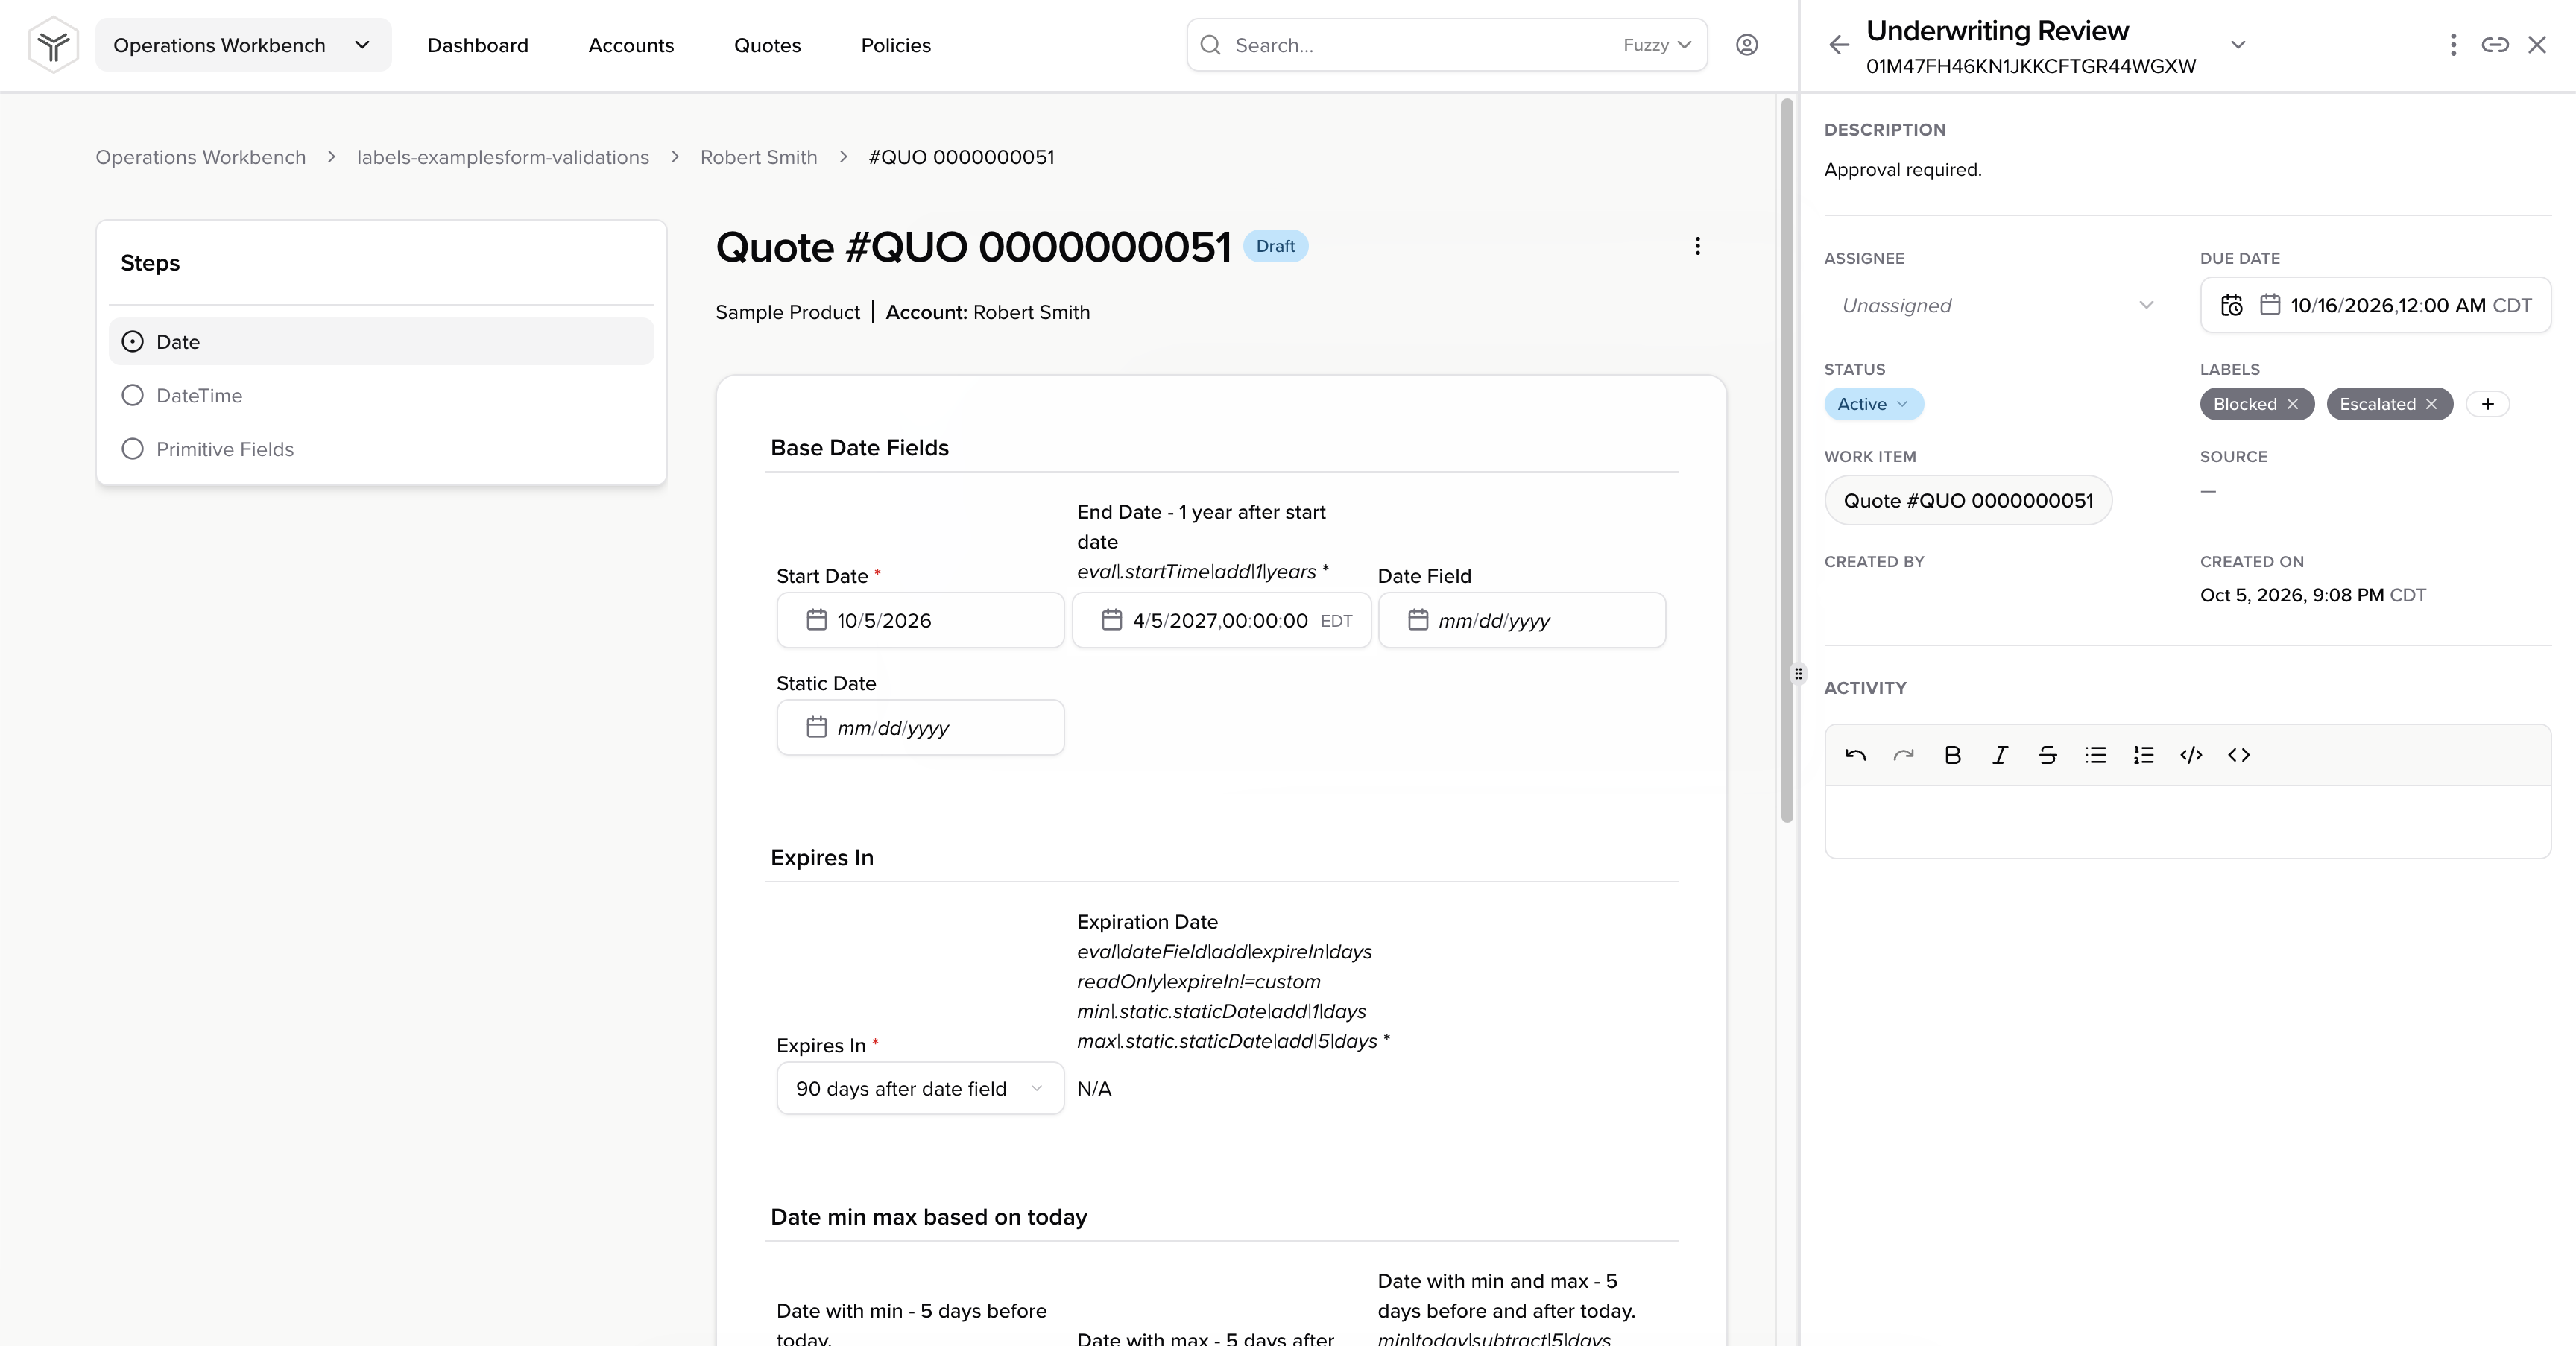
Task: Click the app logo icon
Action: [53, 45]
